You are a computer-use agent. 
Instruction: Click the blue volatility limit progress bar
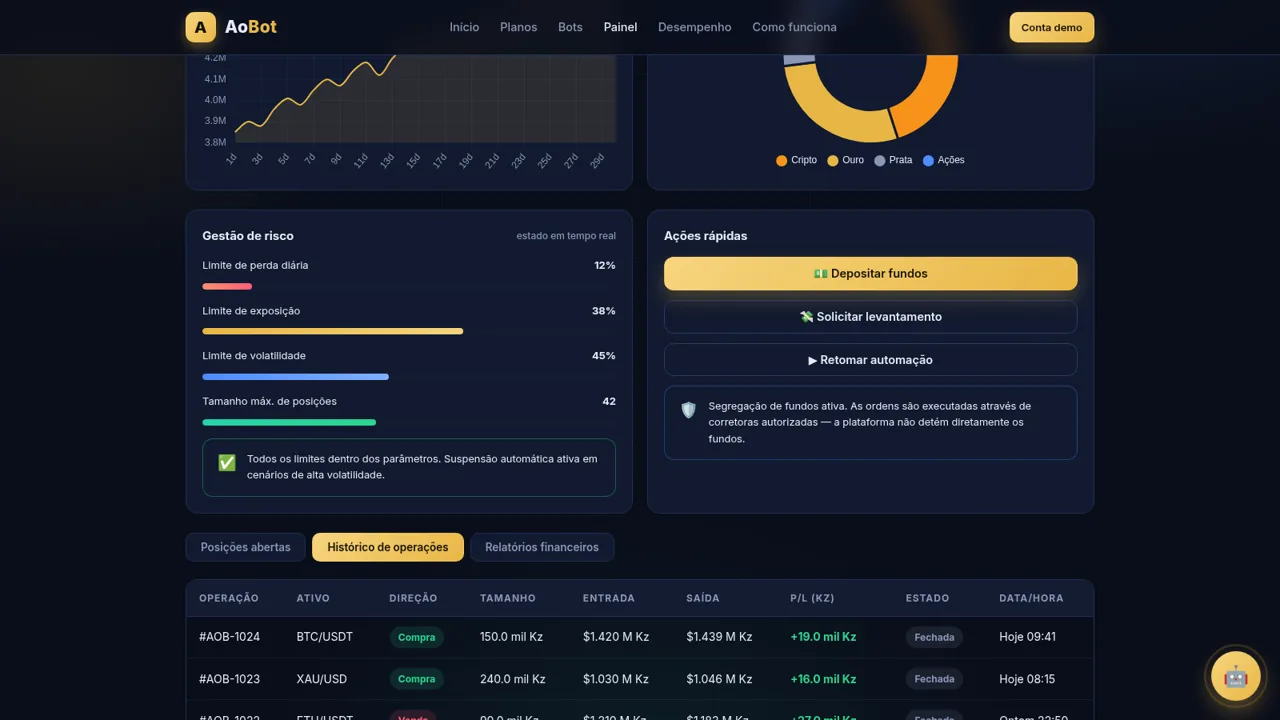coord(296,377)
